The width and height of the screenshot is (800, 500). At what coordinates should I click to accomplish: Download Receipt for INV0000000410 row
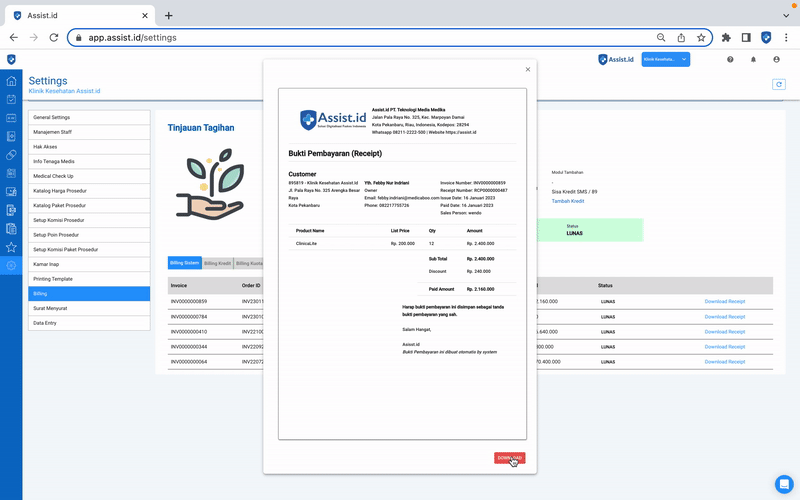pos(724,332)
